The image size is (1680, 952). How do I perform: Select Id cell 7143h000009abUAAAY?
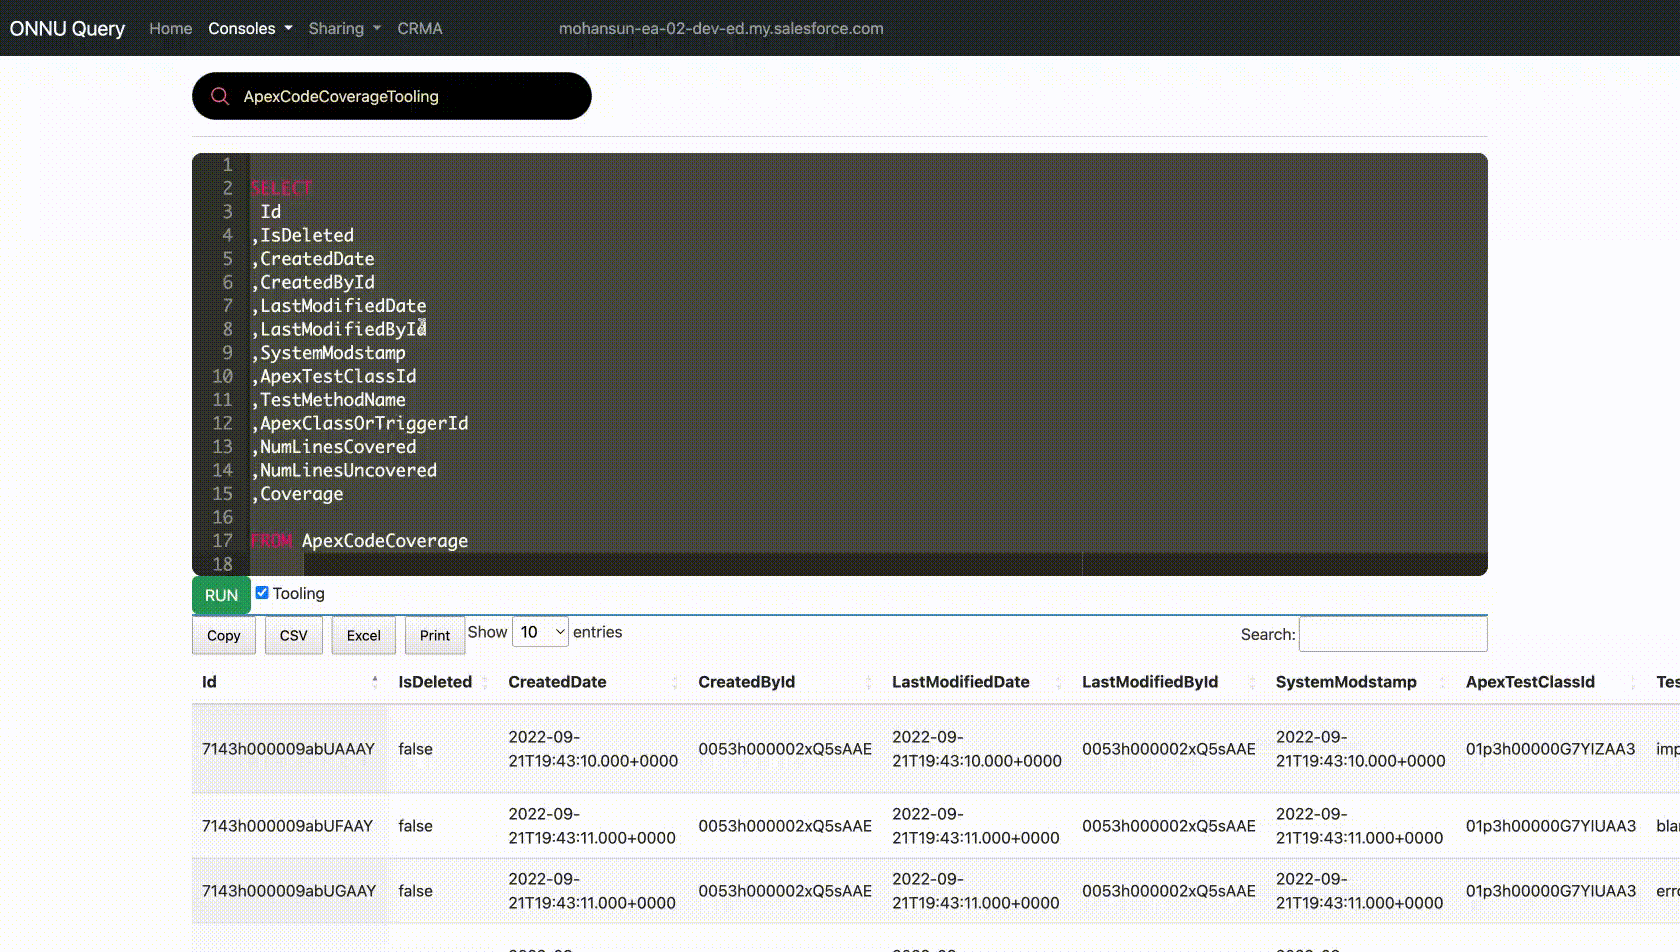coord(288,749)
